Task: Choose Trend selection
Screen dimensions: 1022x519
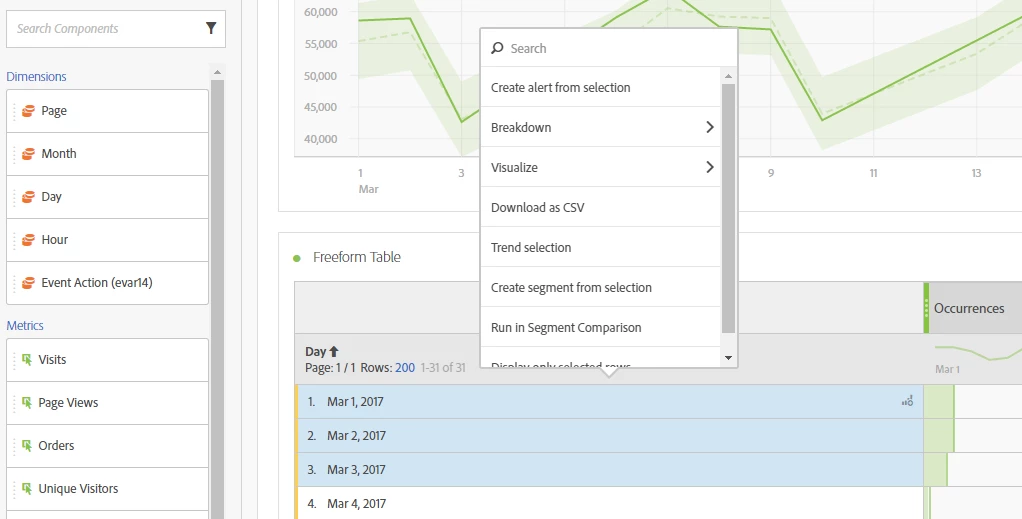Action: tap(600, 247)
